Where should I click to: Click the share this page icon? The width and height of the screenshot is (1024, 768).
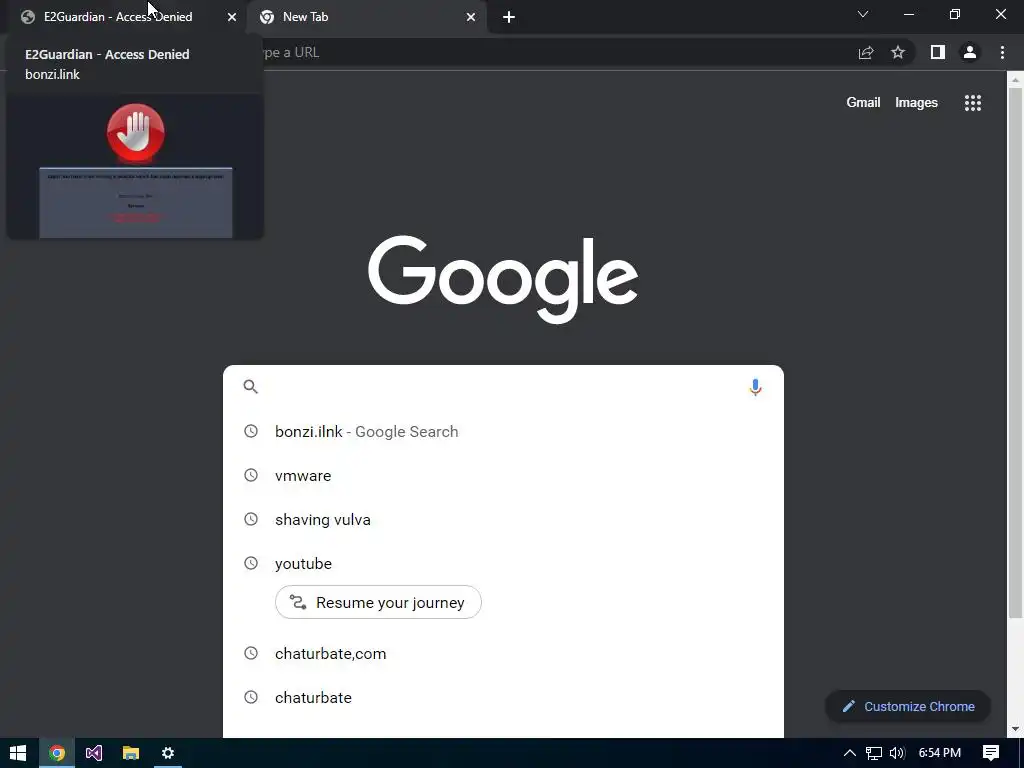click(x=866, y=52)
